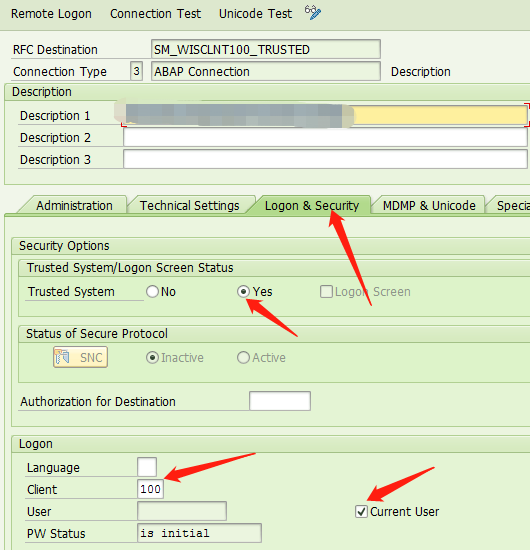Screen dimensions: 530x550
Task: Click the Authorization for Destination field
Action: pos(280,401)
